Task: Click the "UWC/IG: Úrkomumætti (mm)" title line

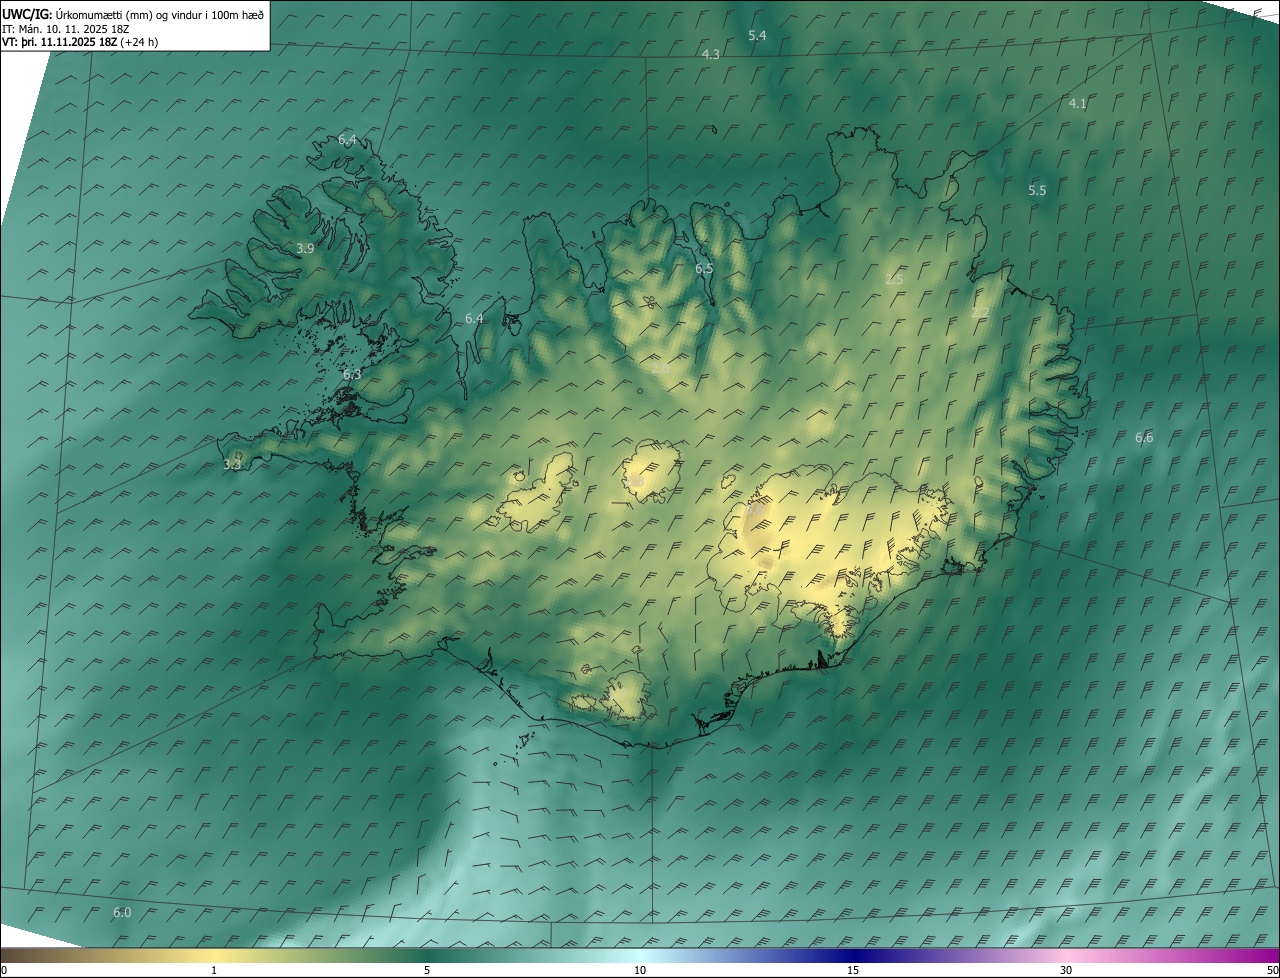Action: click(x=133, y=14)
